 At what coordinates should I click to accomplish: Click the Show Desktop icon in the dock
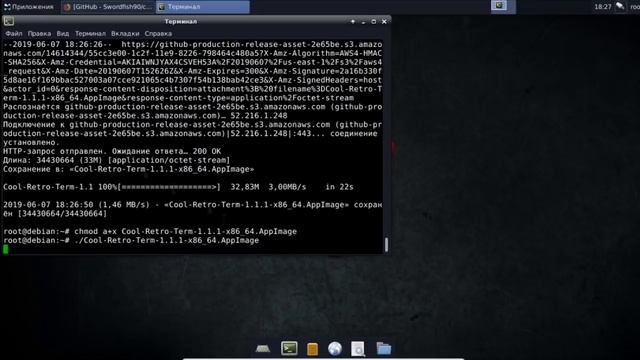pyautogui.click(x=262, y=349)
